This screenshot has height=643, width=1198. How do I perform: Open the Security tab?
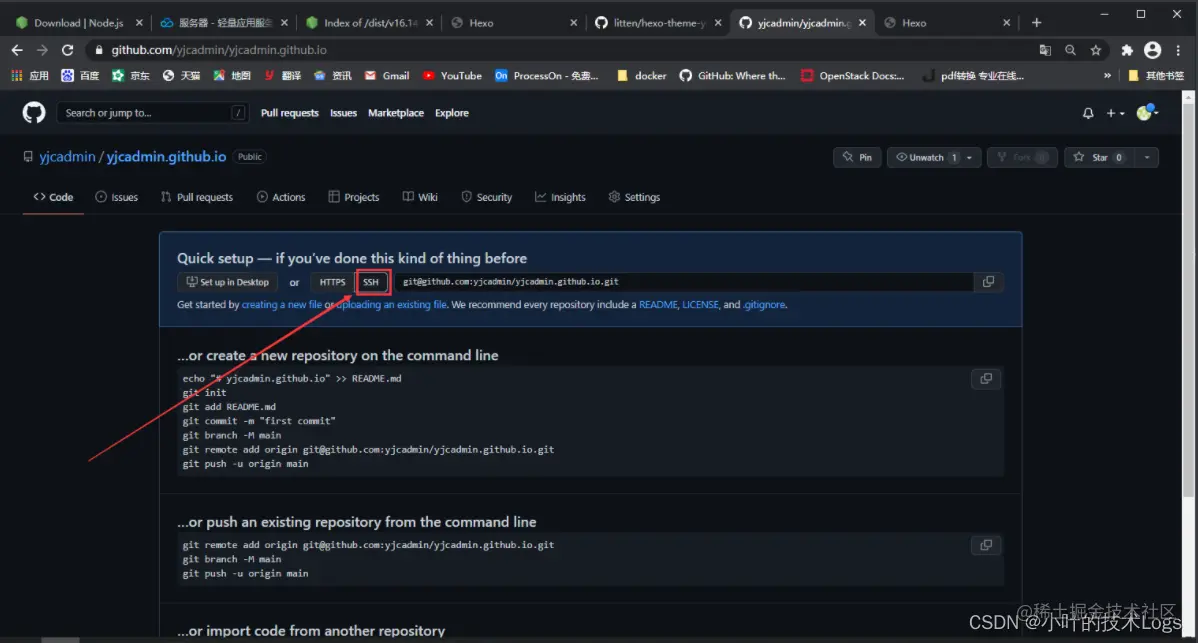[x=487, y=197]
